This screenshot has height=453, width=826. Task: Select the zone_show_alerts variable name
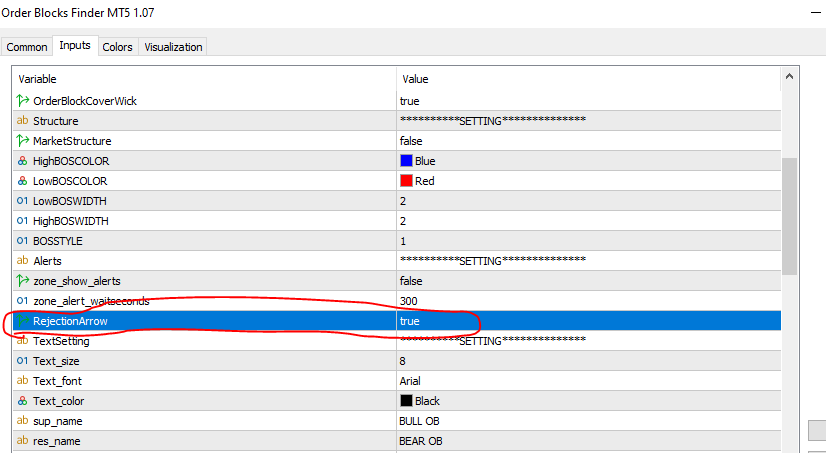77,281
